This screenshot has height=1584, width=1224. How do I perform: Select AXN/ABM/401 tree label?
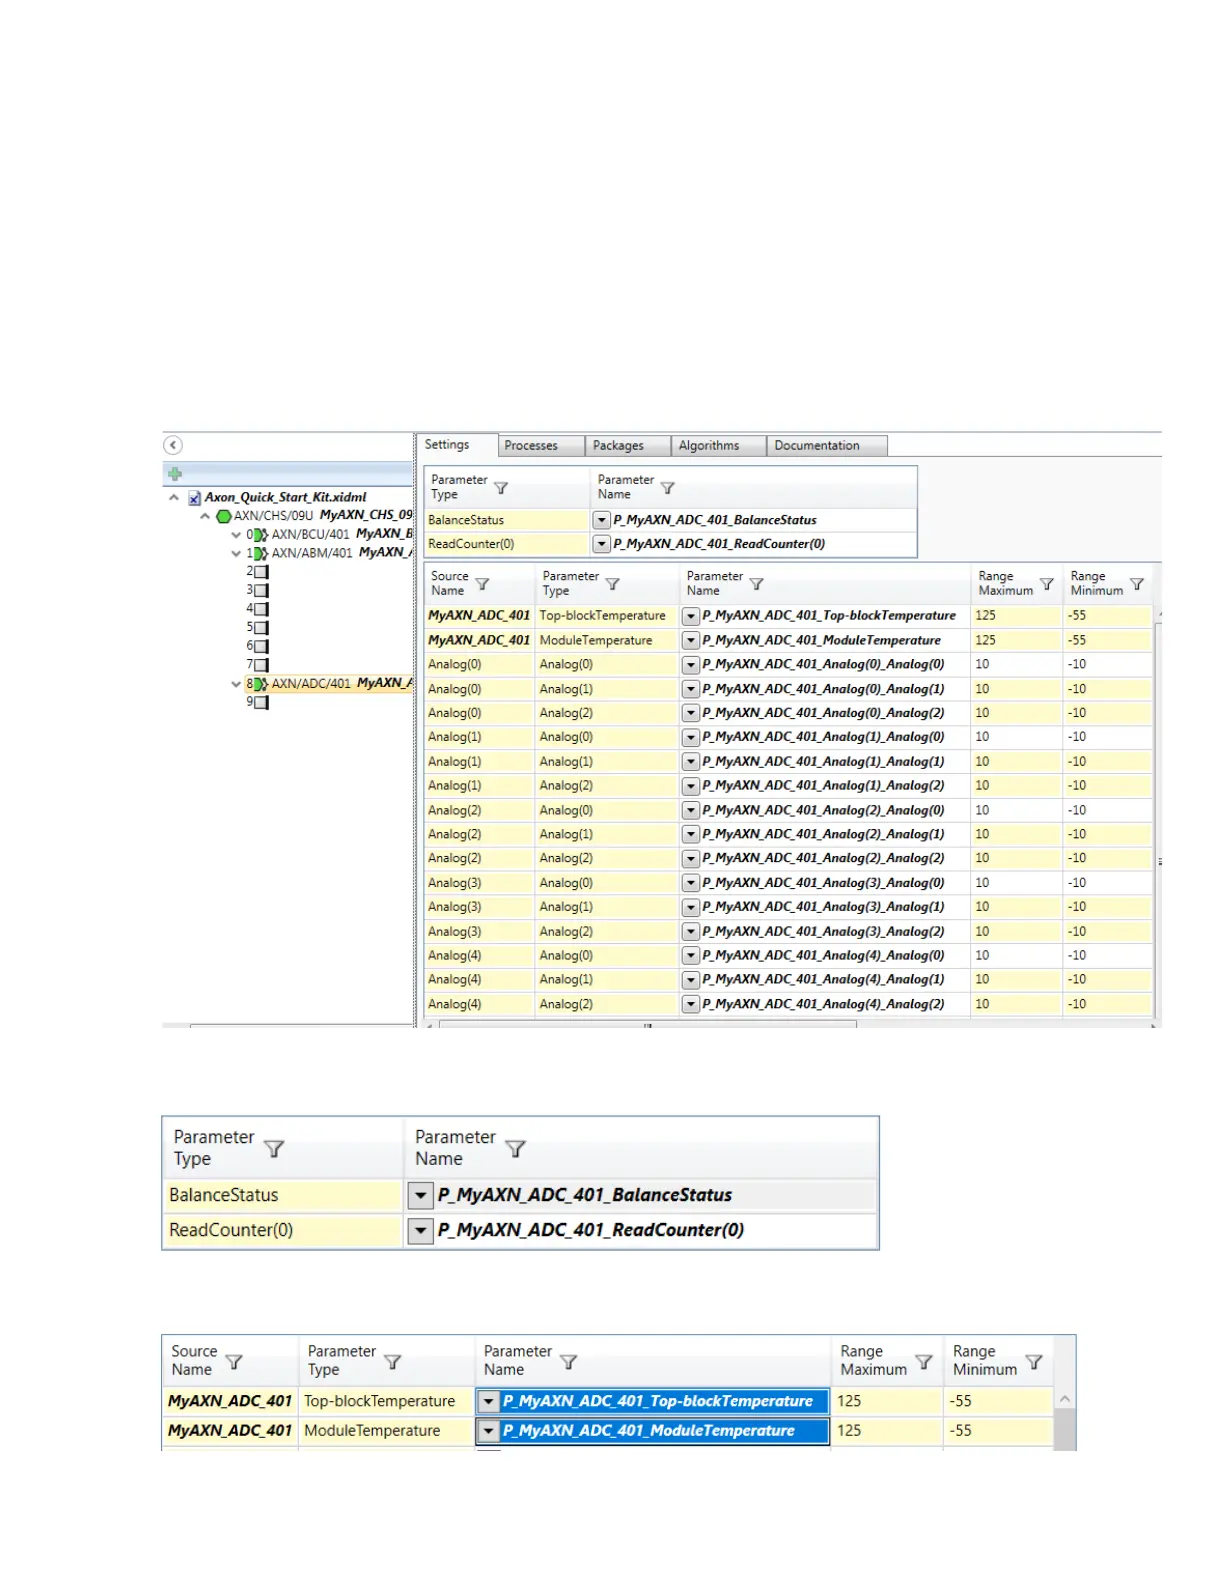[342, 553]
